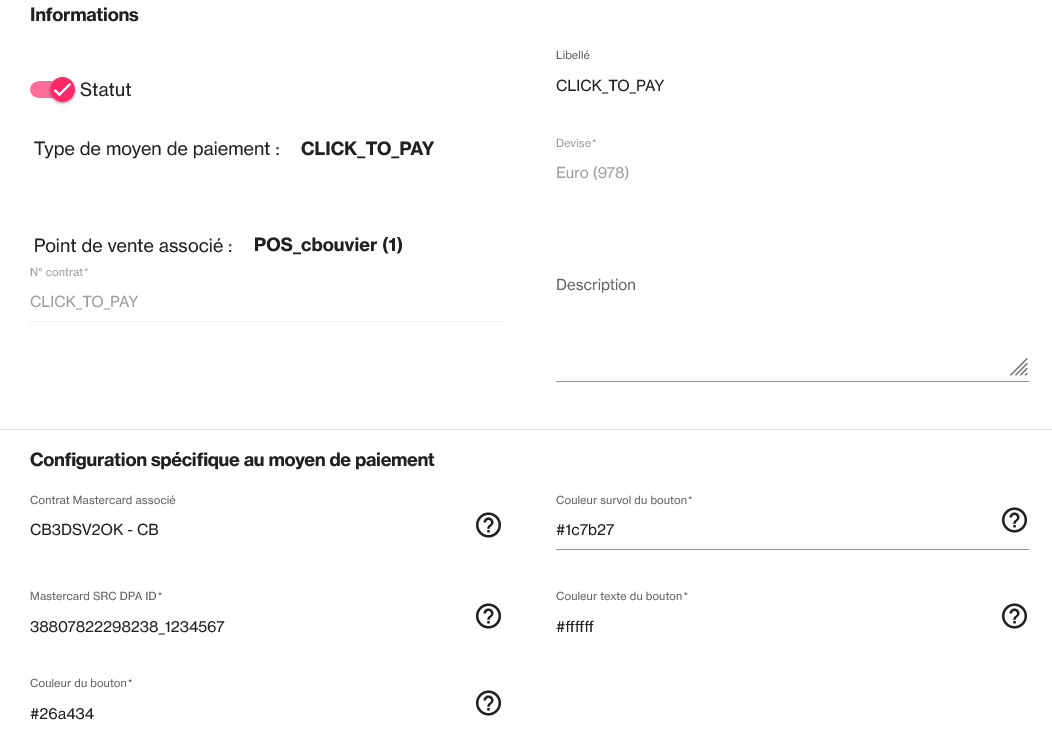The height and width of the screenshot is (743, 1052).
Task: Click help icon for Couleur texte du bouton
Action: pos(1014,616)
